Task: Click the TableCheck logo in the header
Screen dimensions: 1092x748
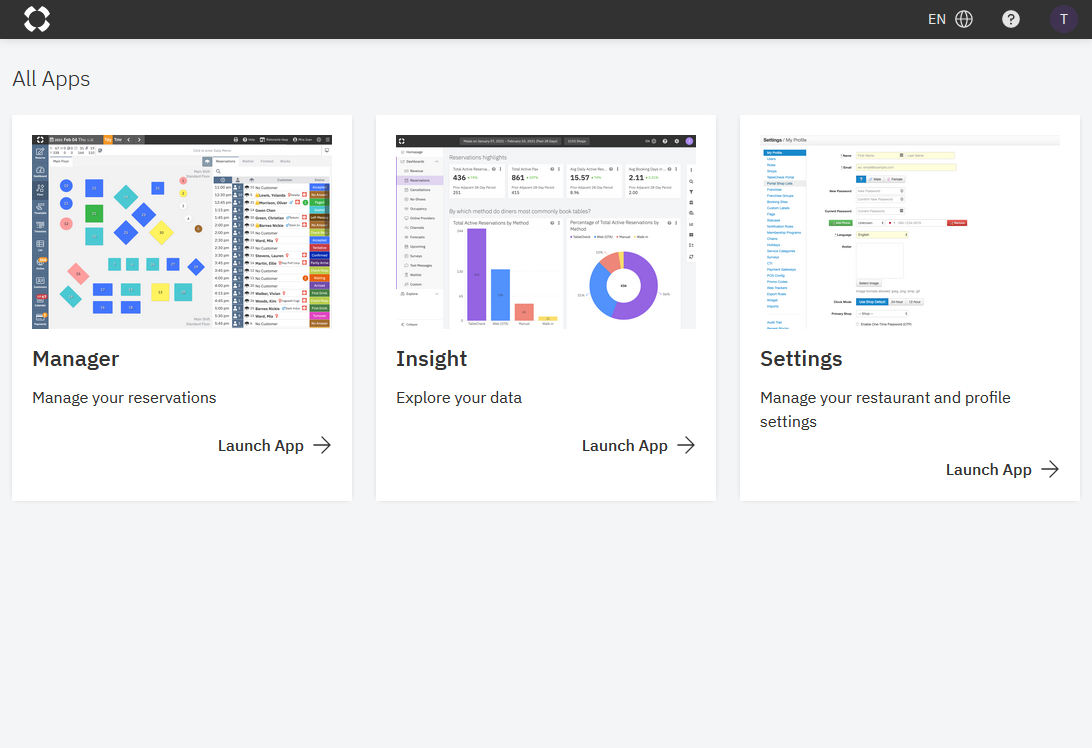Action: pyautogui.click(x=37, y=19)
